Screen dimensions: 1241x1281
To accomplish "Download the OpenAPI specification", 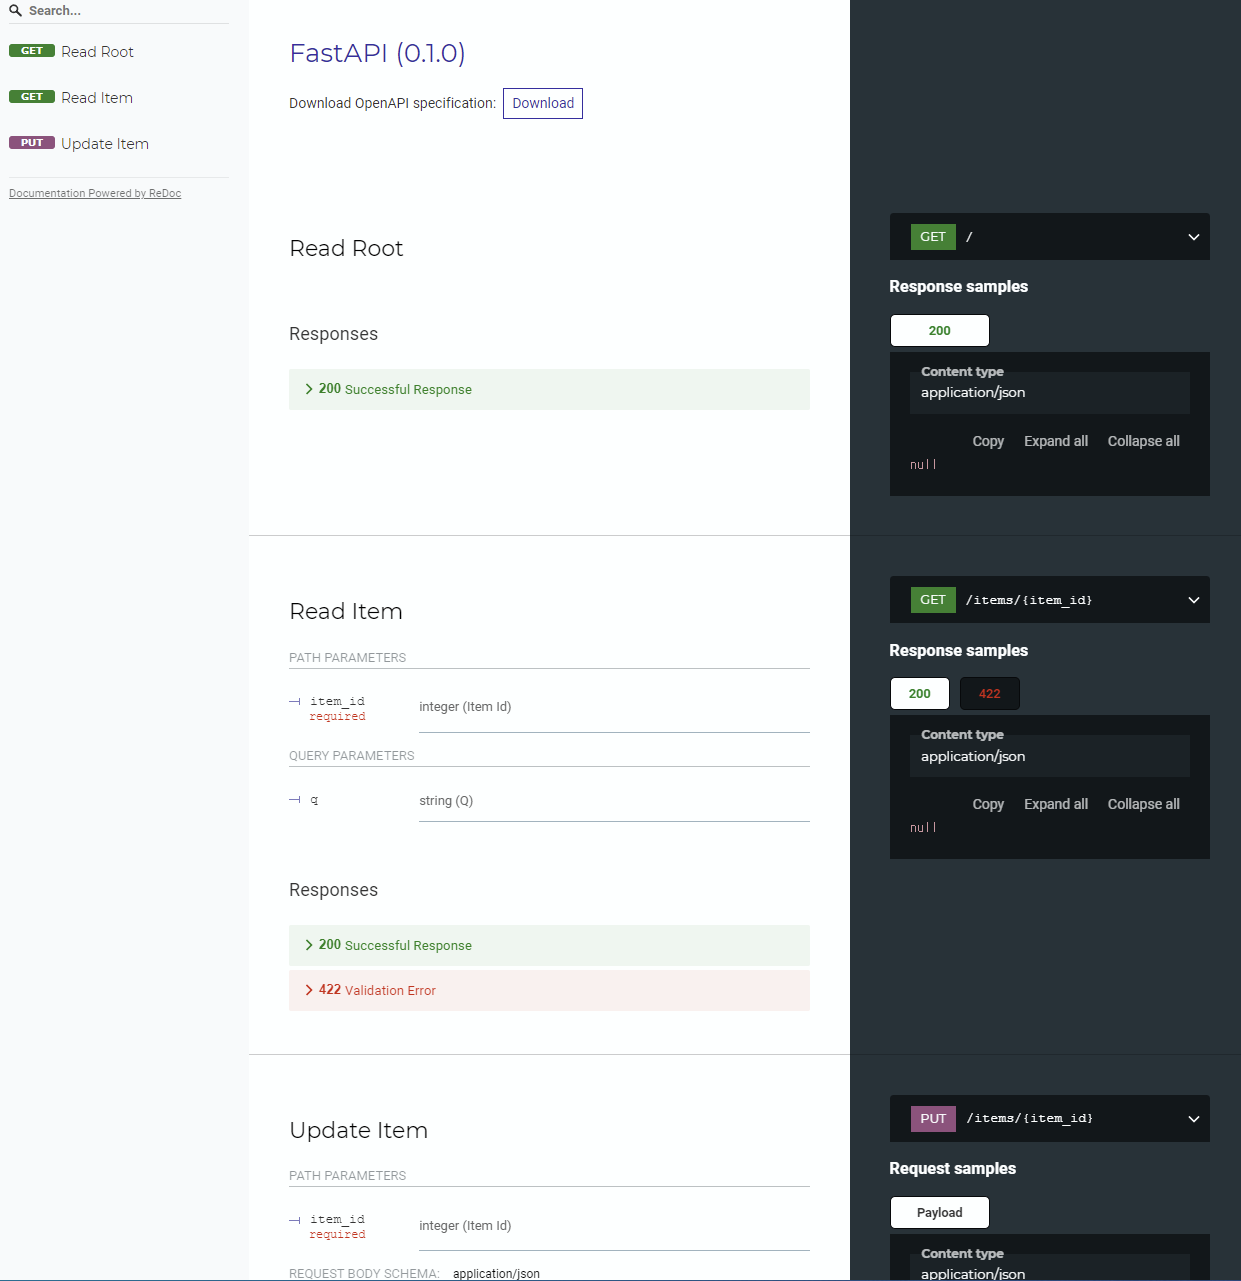I will [543, 103].
